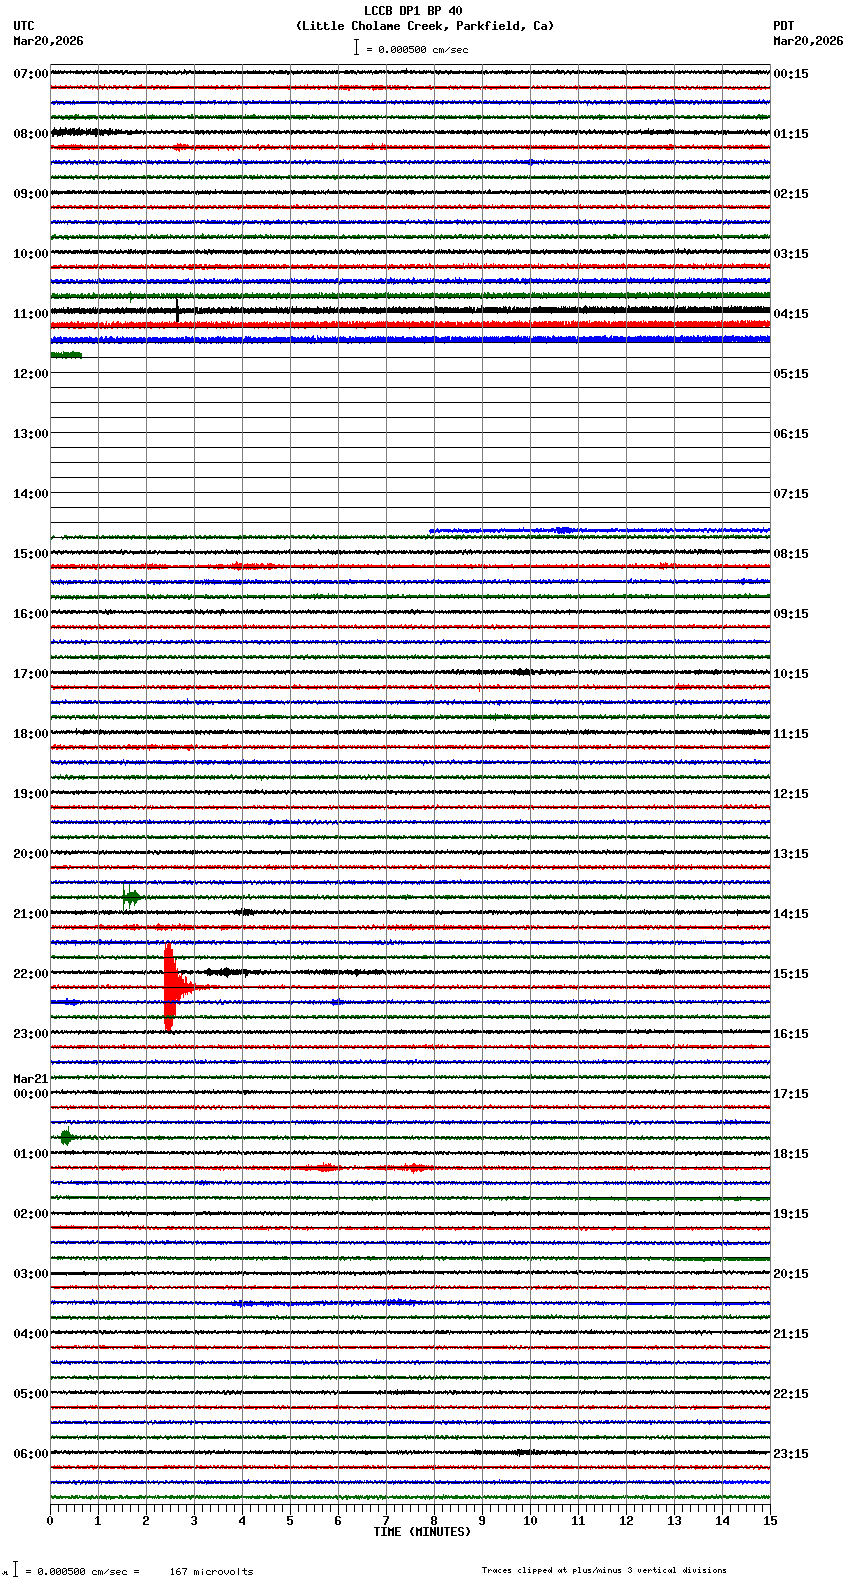Image resolution: width=850 pixels, height=1584 pixels.
Task: Click the "02:00" UTC time label
Action: [31, 1214]
